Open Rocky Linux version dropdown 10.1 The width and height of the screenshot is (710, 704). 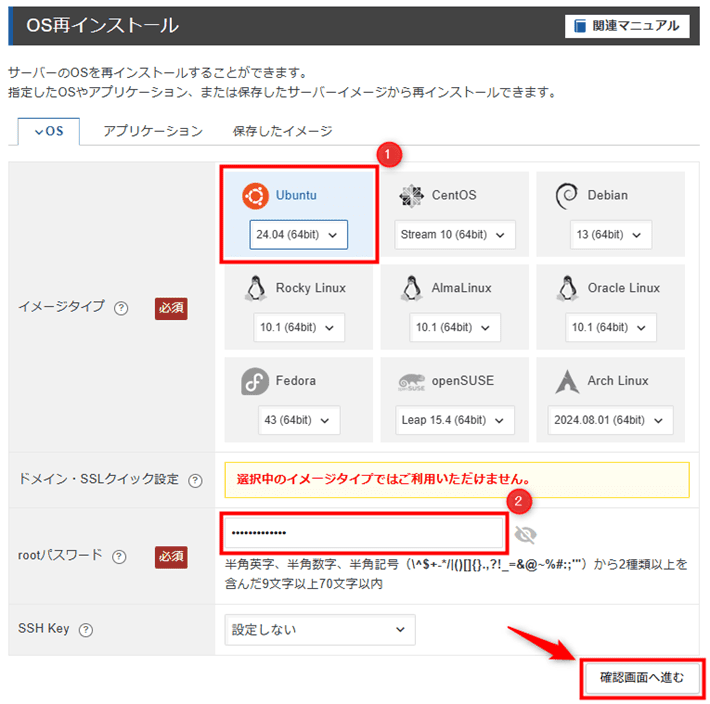(x=299, y=327)
